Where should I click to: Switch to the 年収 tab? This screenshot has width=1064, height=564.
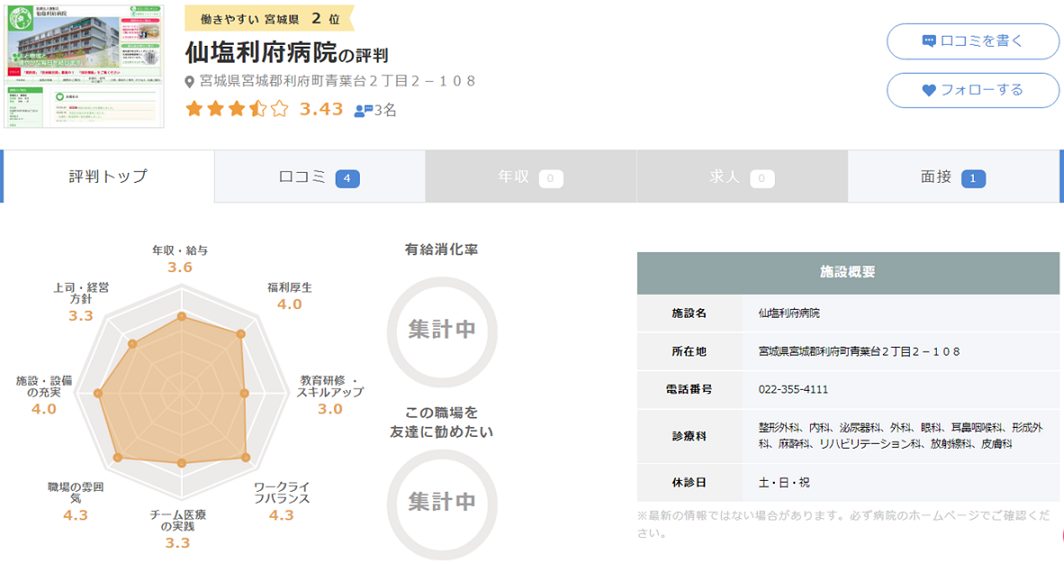531,176
